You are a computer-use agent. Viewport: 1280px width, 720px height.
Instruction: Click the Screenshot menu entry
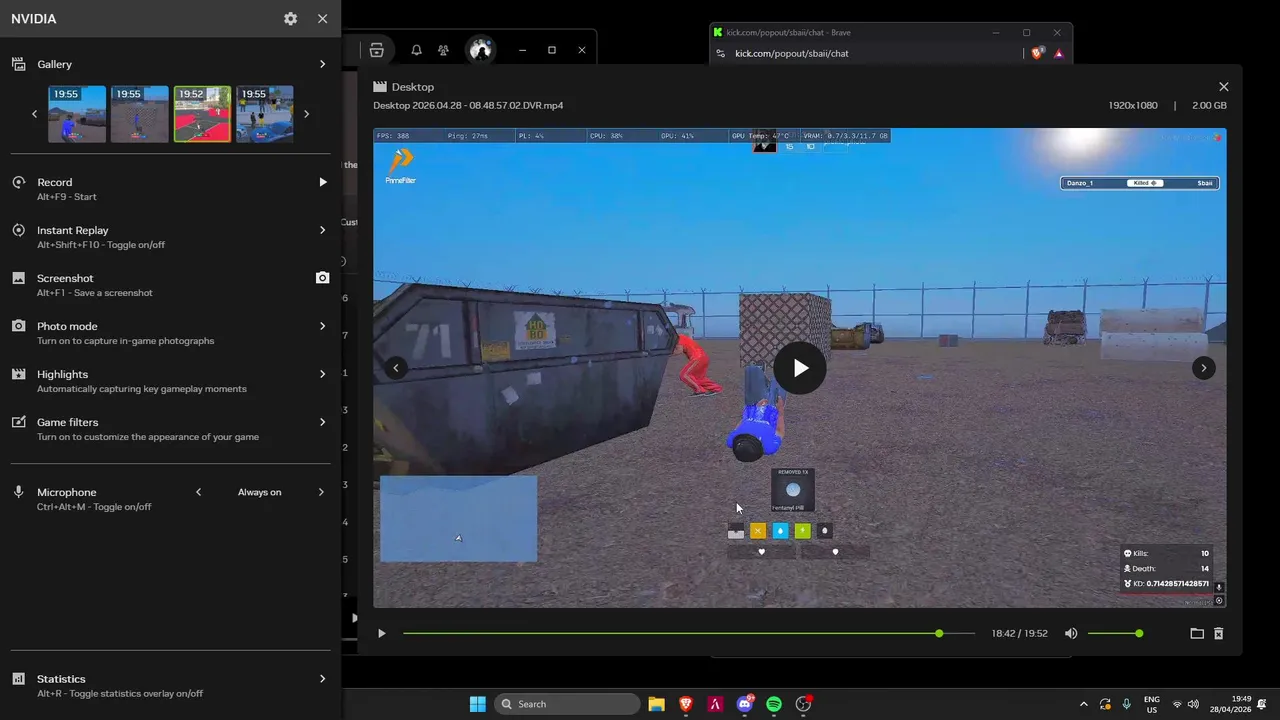click(x=170, y=284)
